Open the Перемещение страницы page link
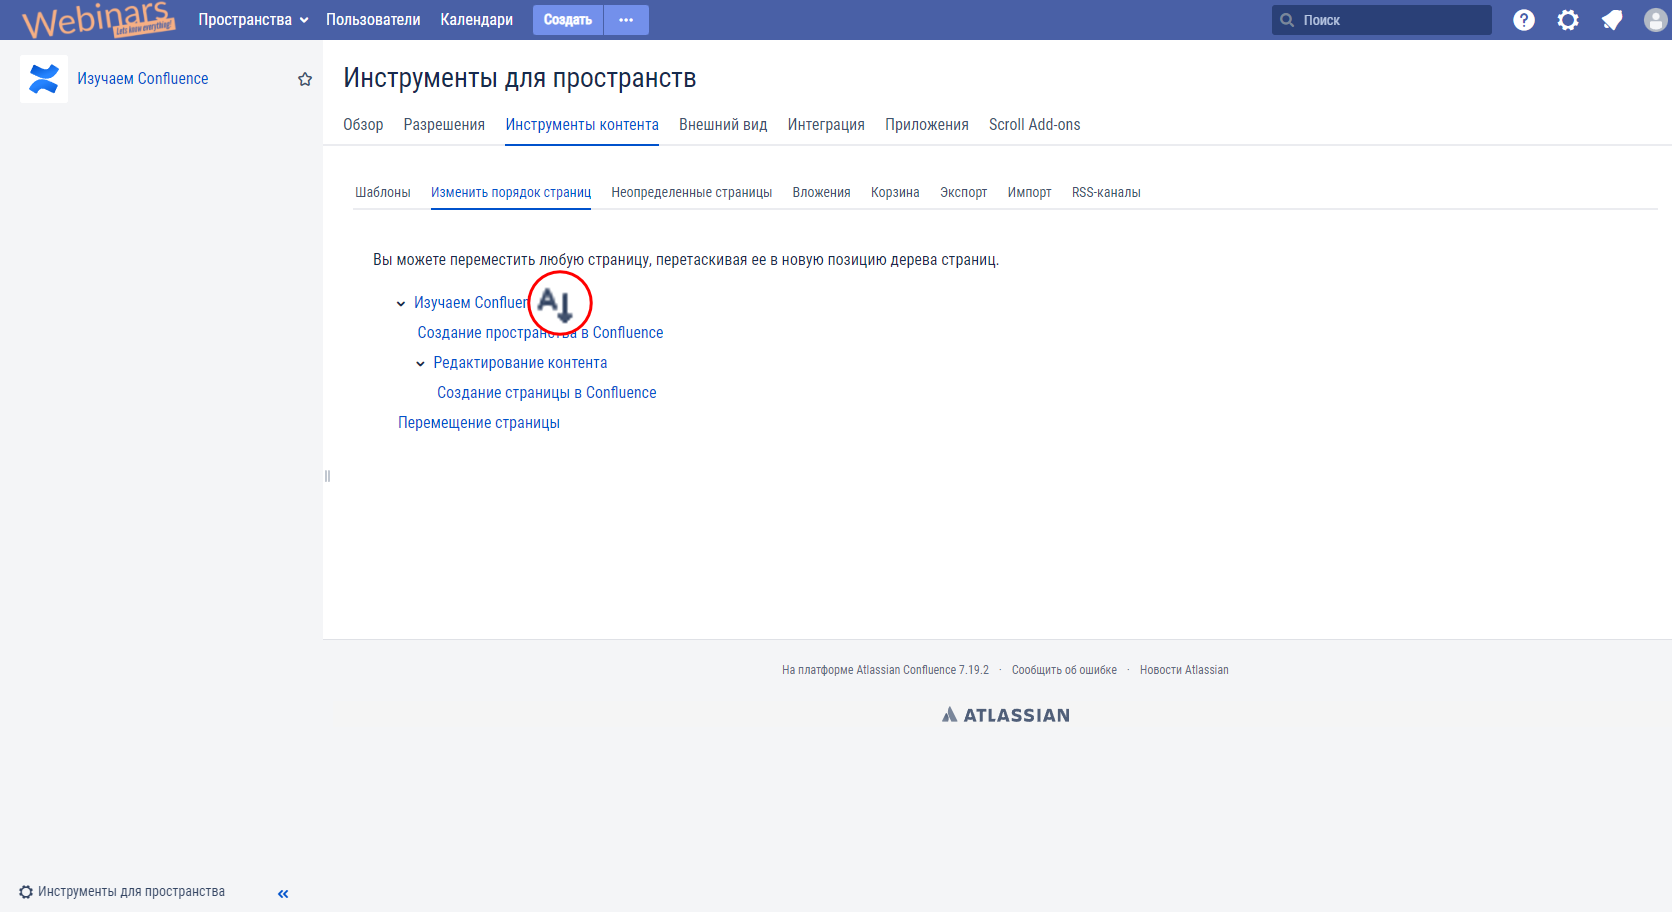 [x=479, y=423]
